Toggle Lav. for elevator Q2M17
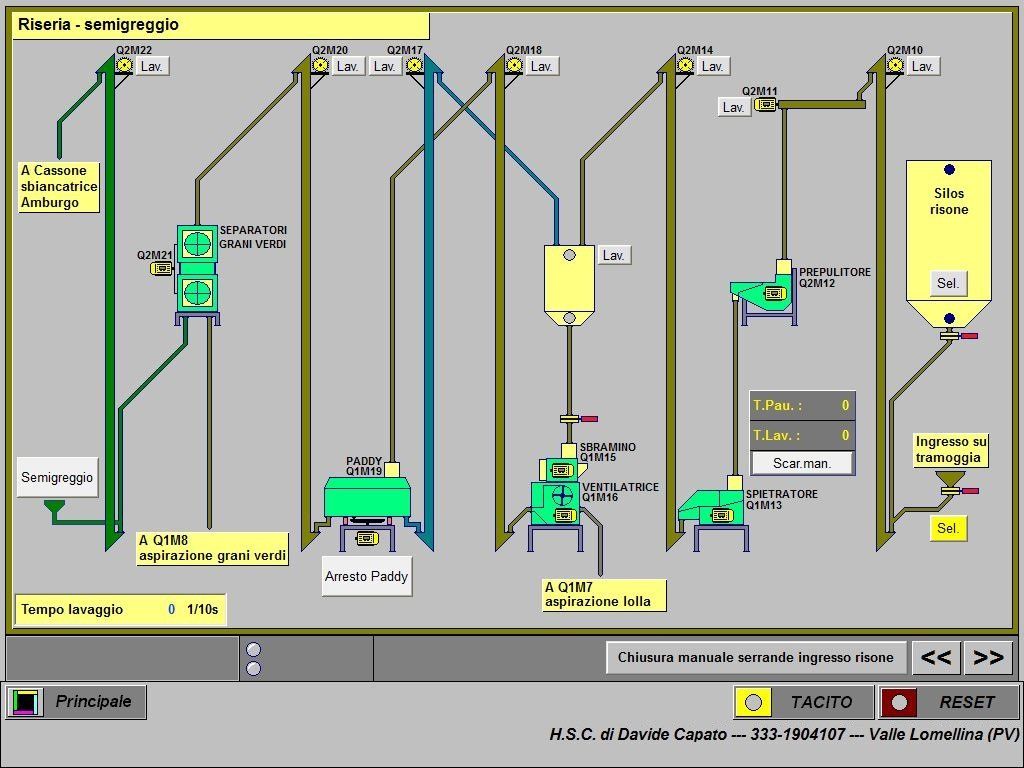The width and height of the screenshot is (1024, 768). click(385, 66)
